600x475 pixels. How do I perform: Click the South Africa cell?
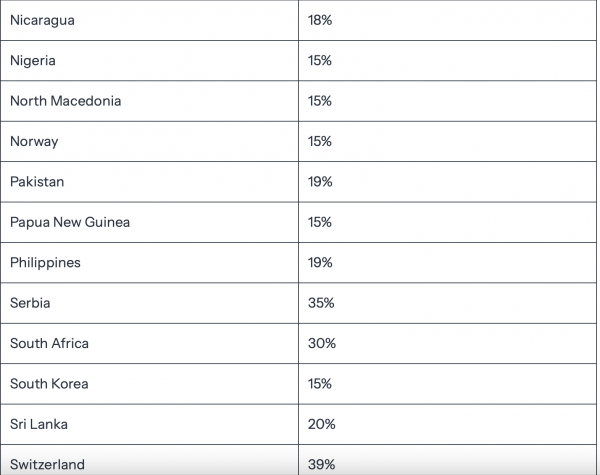pos(49,343)
